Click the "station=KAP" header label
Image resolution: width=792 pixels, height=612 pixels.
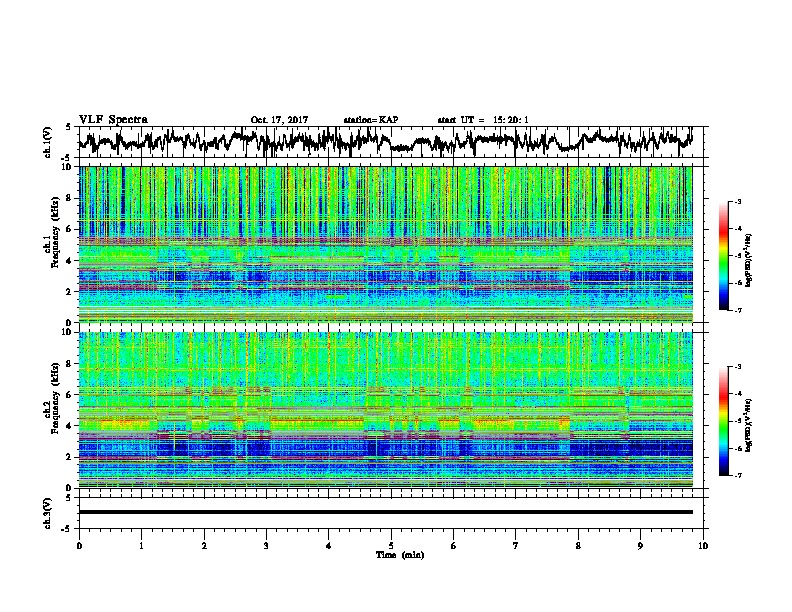tap(371, 120)
